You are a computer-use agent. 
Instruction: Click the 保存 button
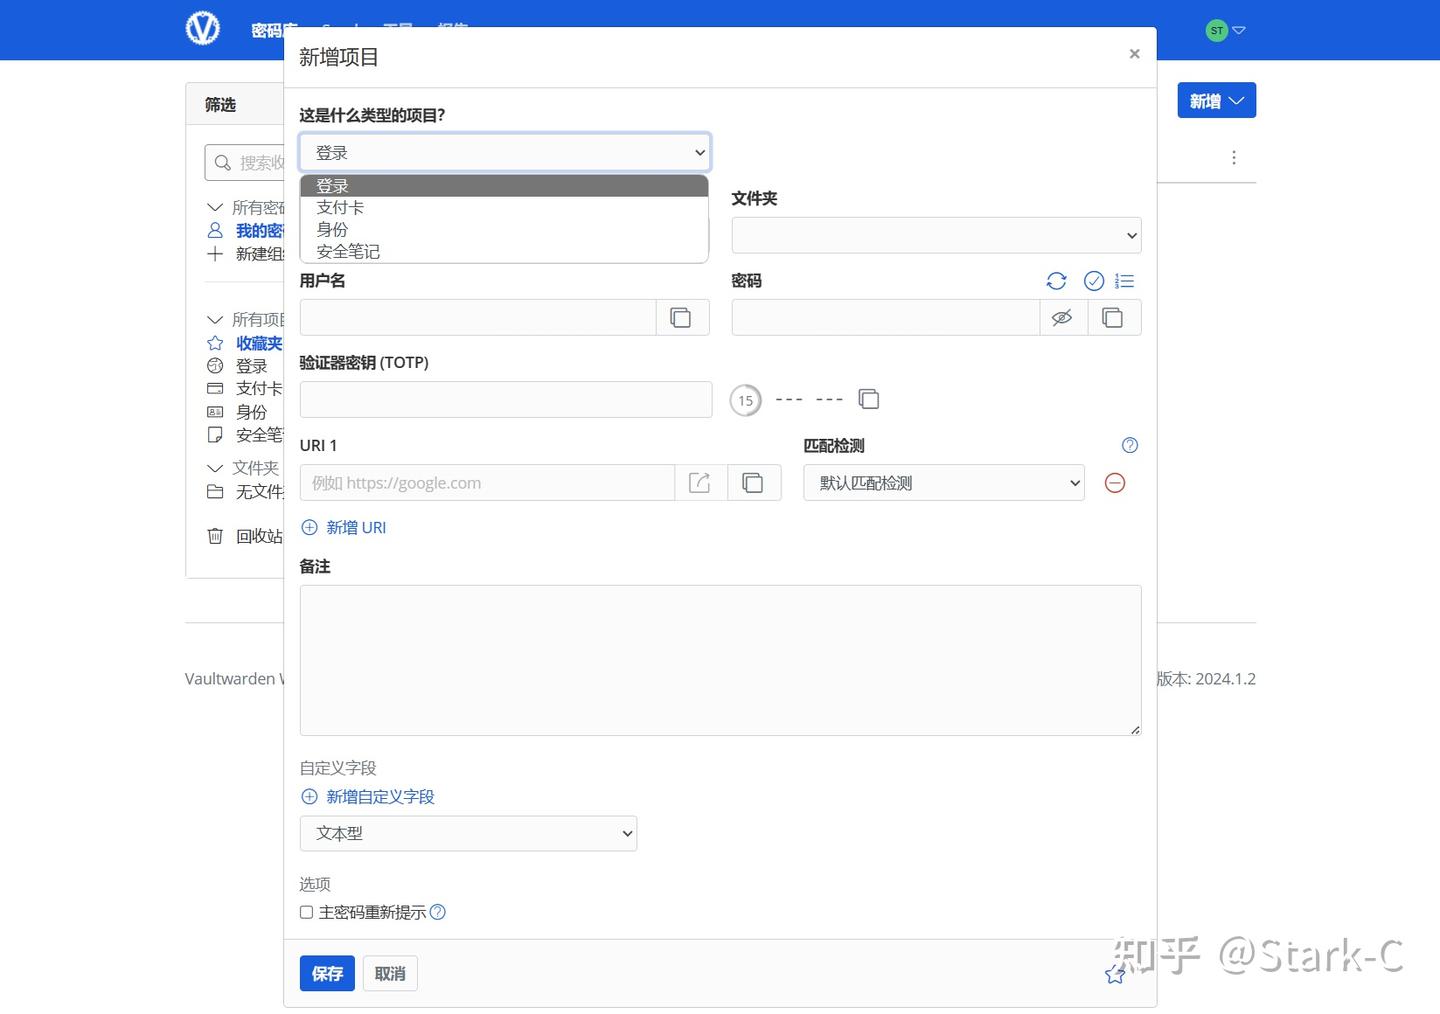click(327, 973)
